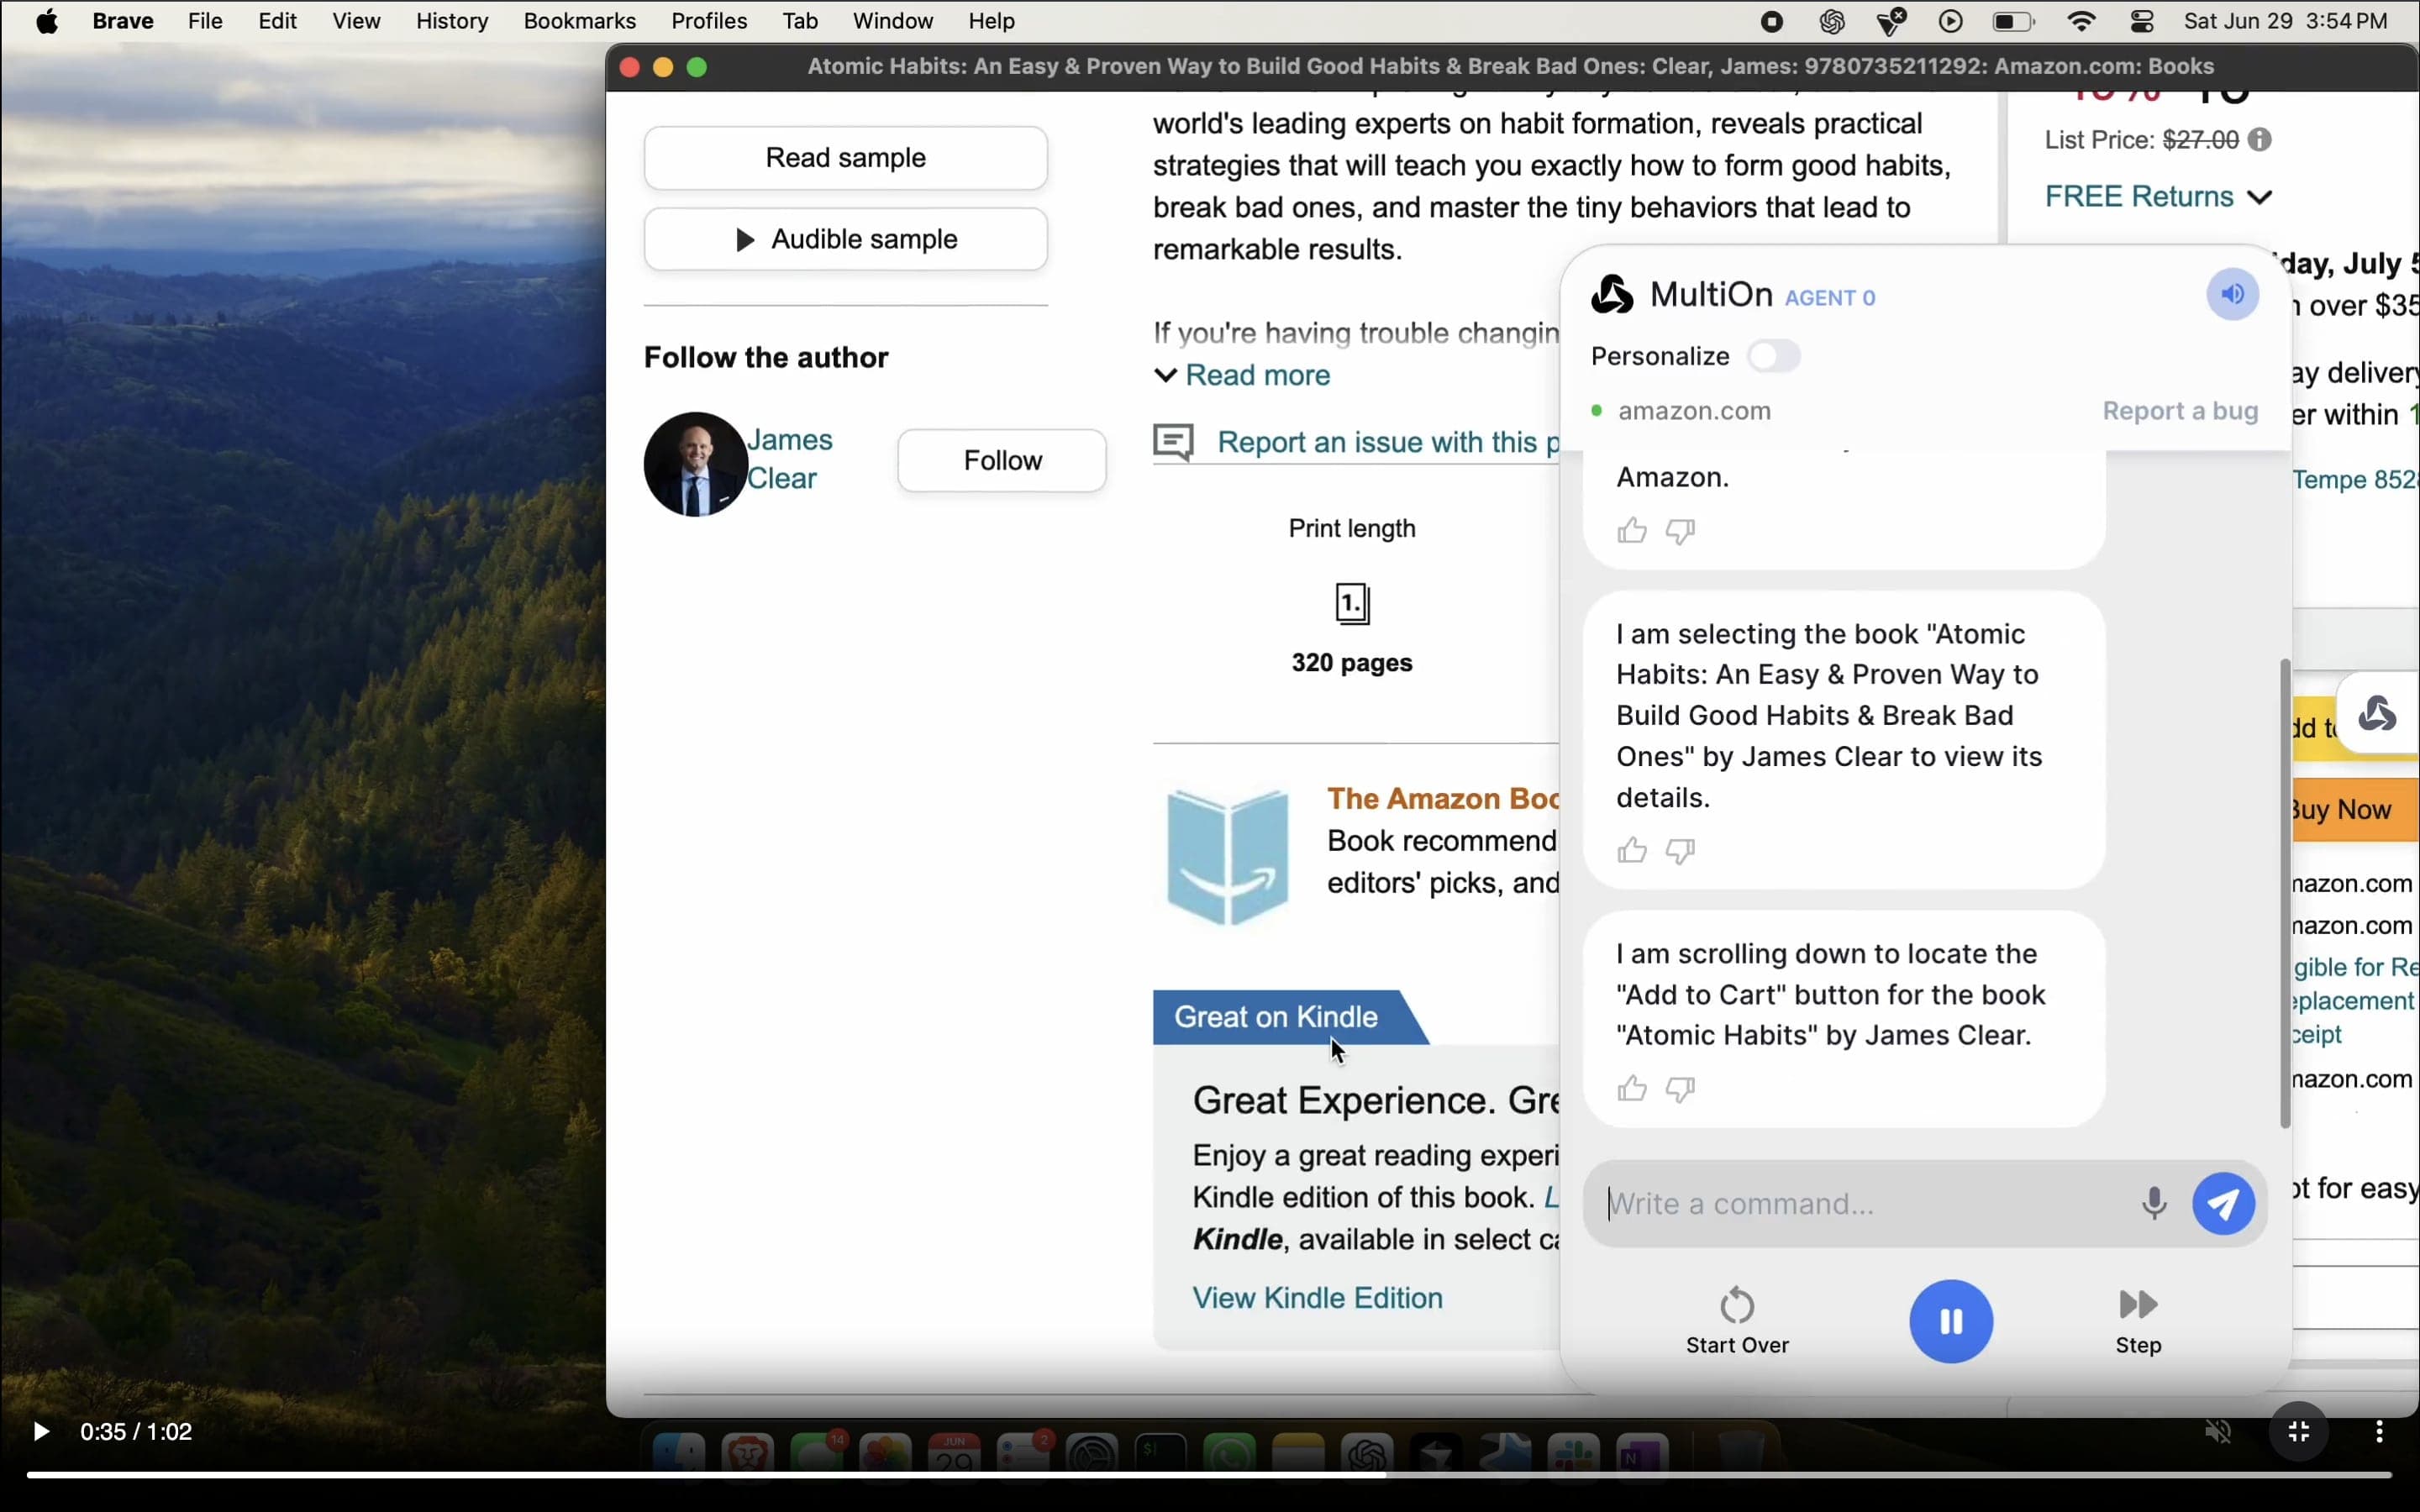Click the Start Over refresh icon

point(1737,1305)
